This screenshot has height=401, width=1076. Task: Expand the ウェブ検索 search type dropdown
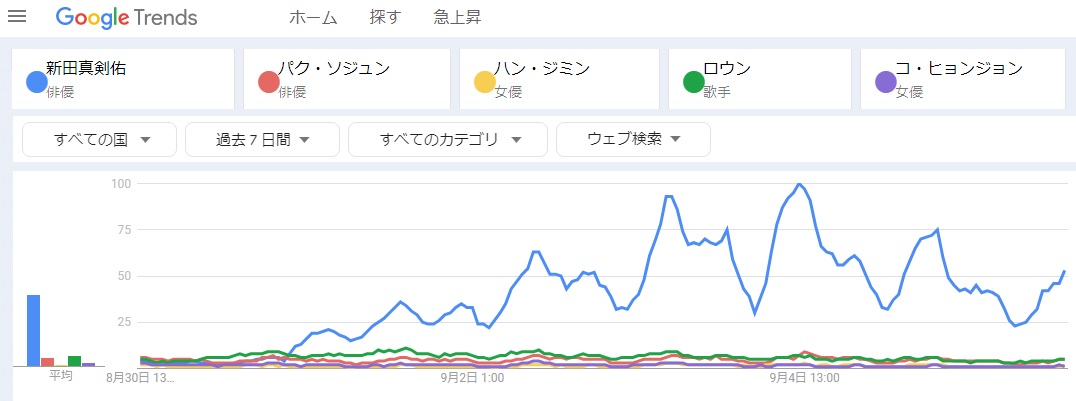(x=633, y=140)
